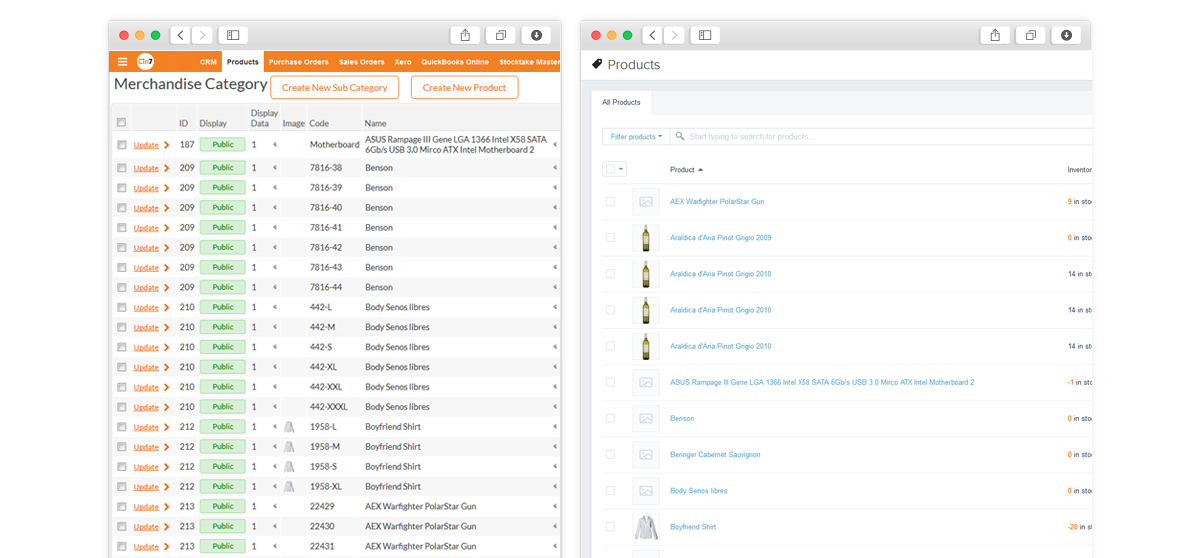The width and height of the screenshot is (1200, 558).
Task: Go forward in the Merchandise Category window
Action: (202, 35)
